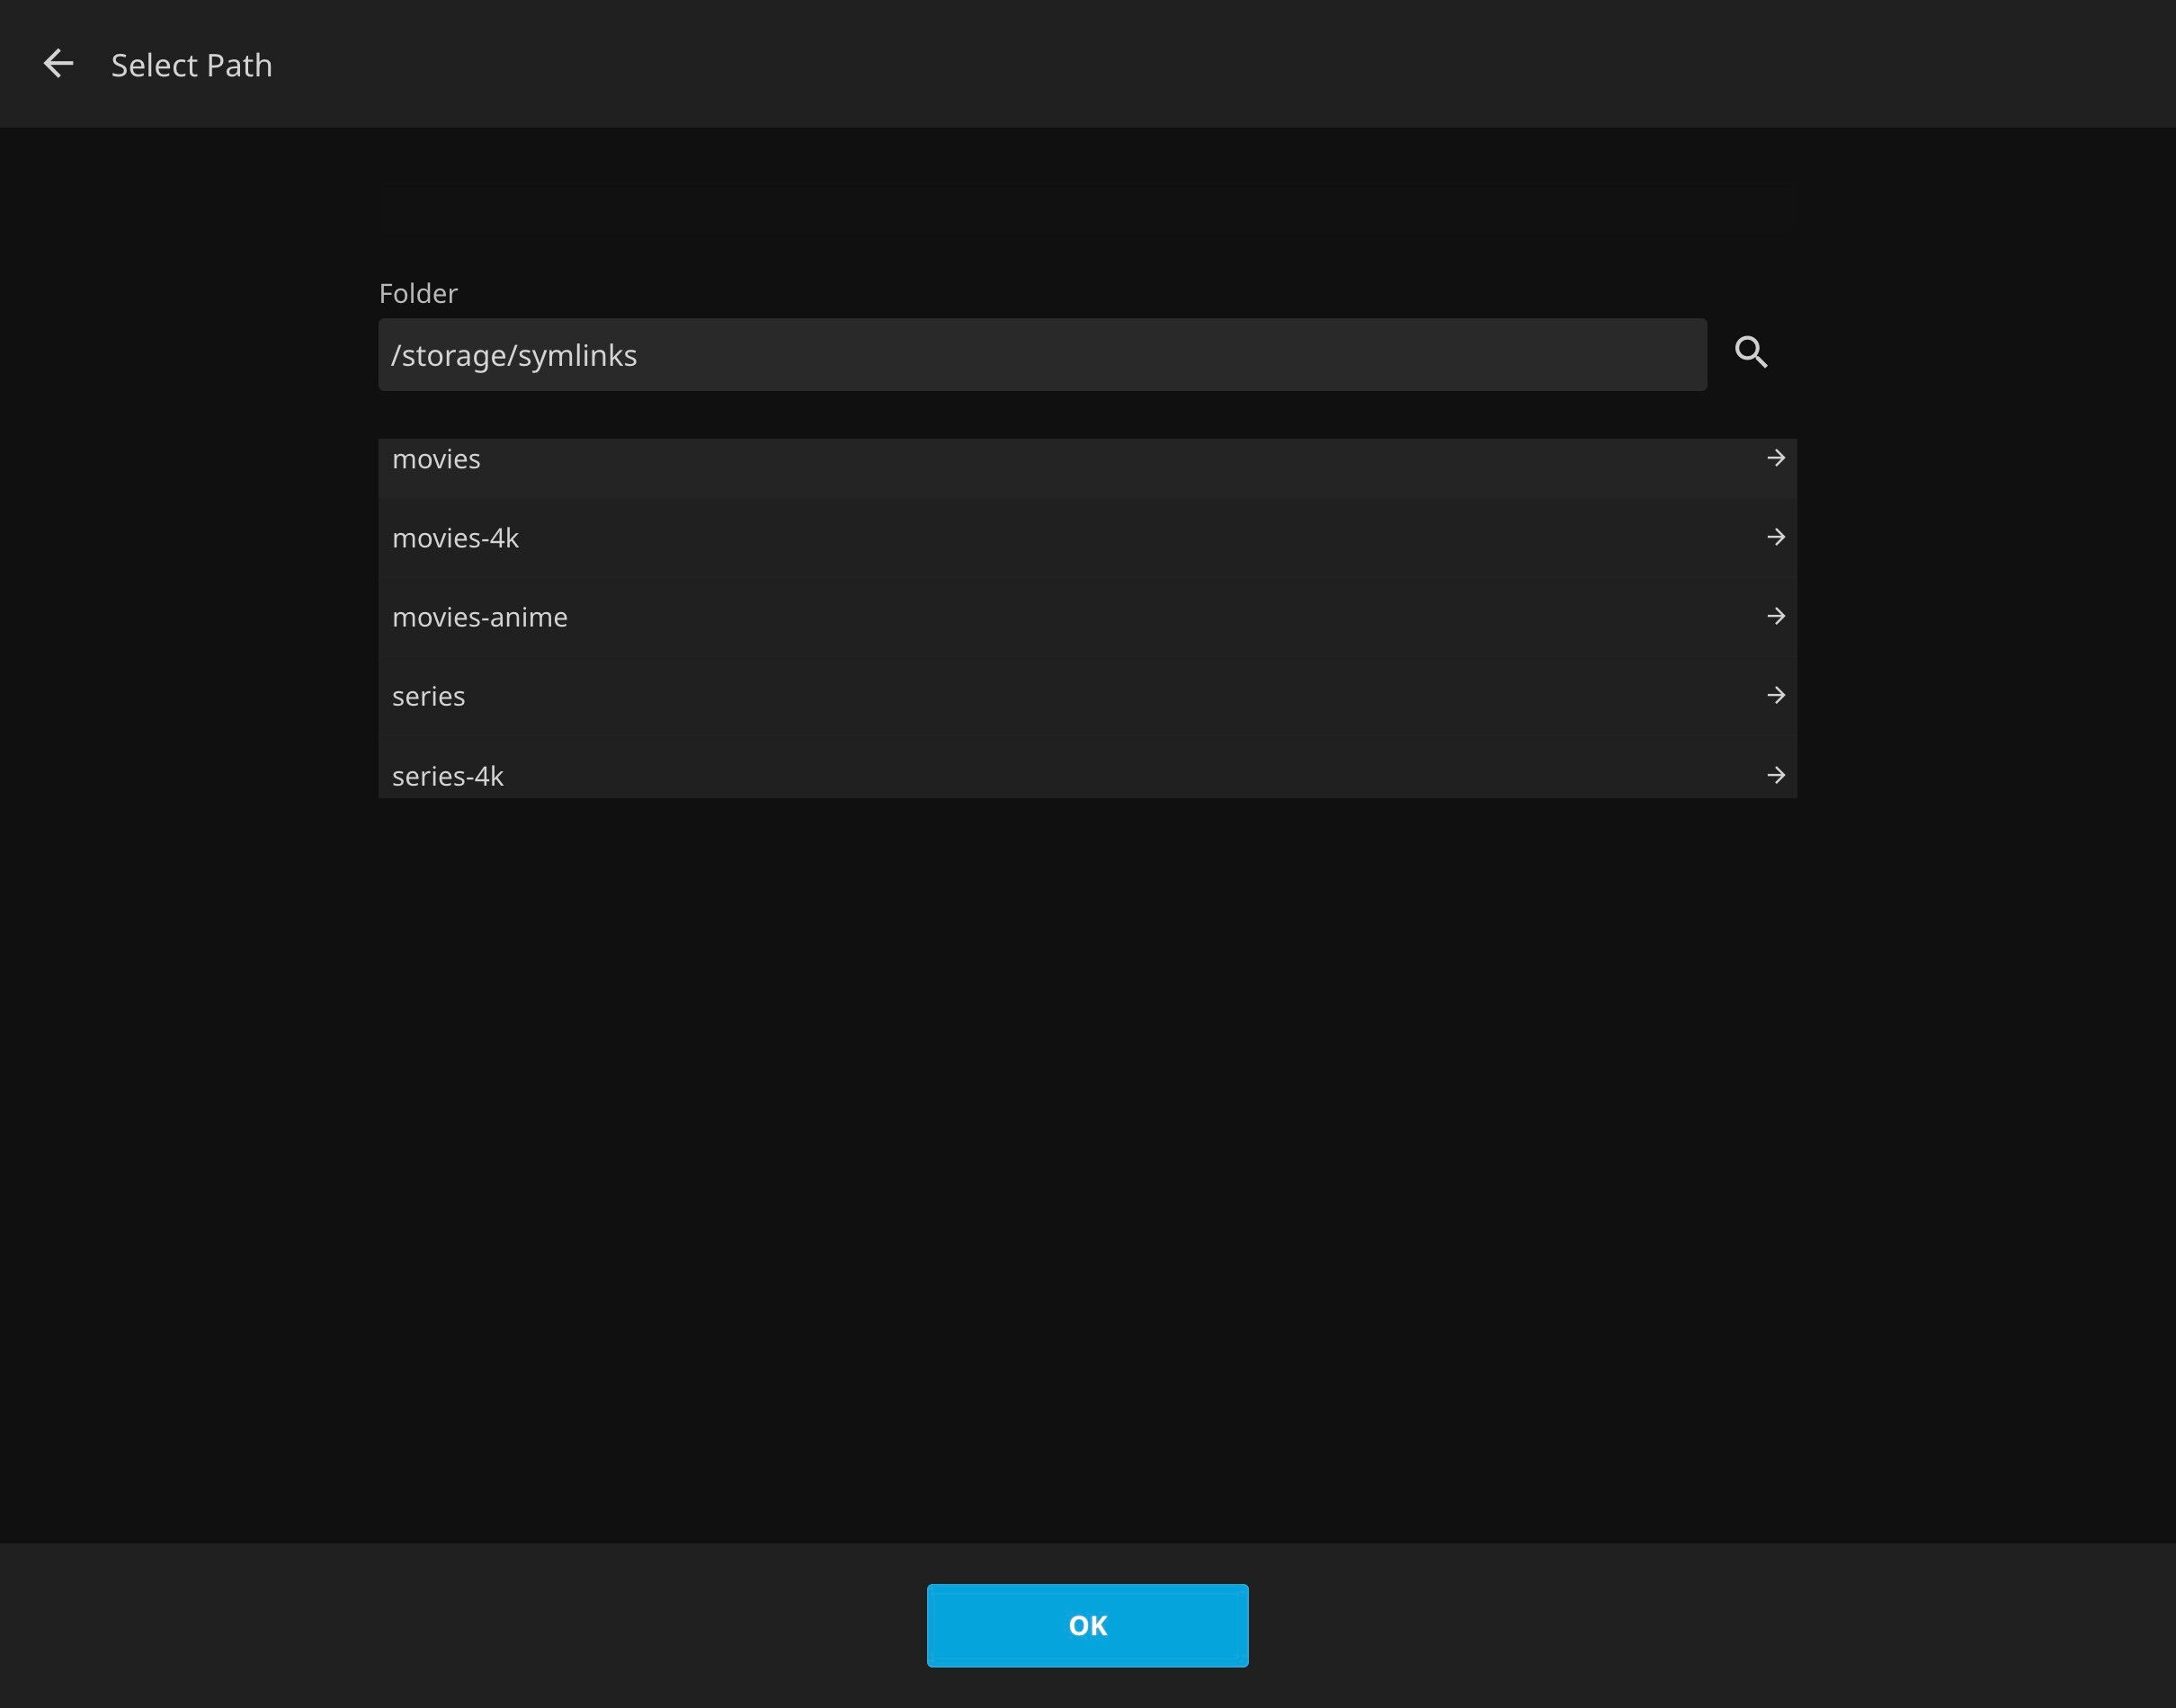
Task: Click arrow icon on series-4k row
Action: point(1775,775)
